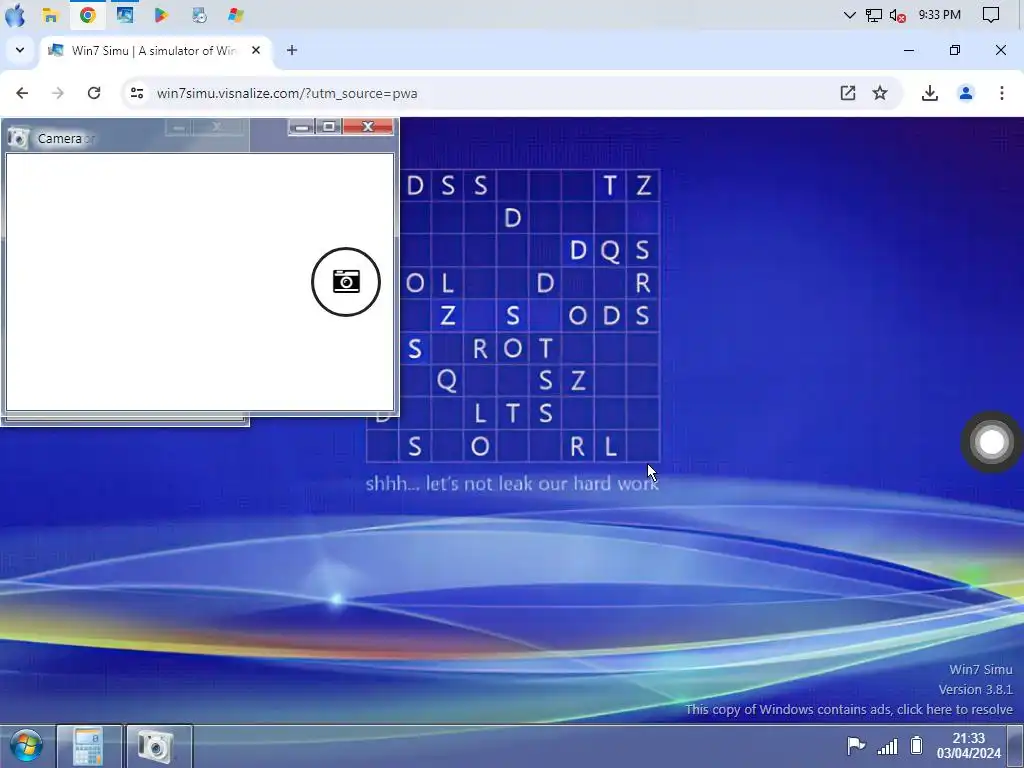Click the network computer tray icon
Image resolution: width=1024 pixels, height=768 pixels.
click(874, 15)
